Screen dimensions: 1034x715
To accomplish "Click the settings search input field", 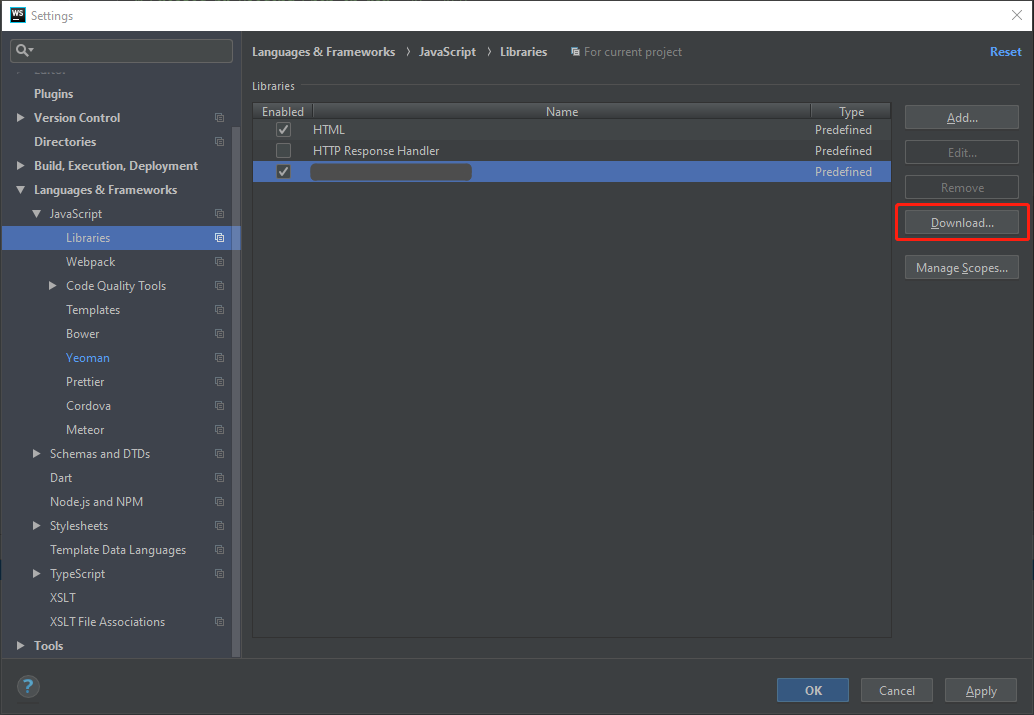I will (121, 51).
